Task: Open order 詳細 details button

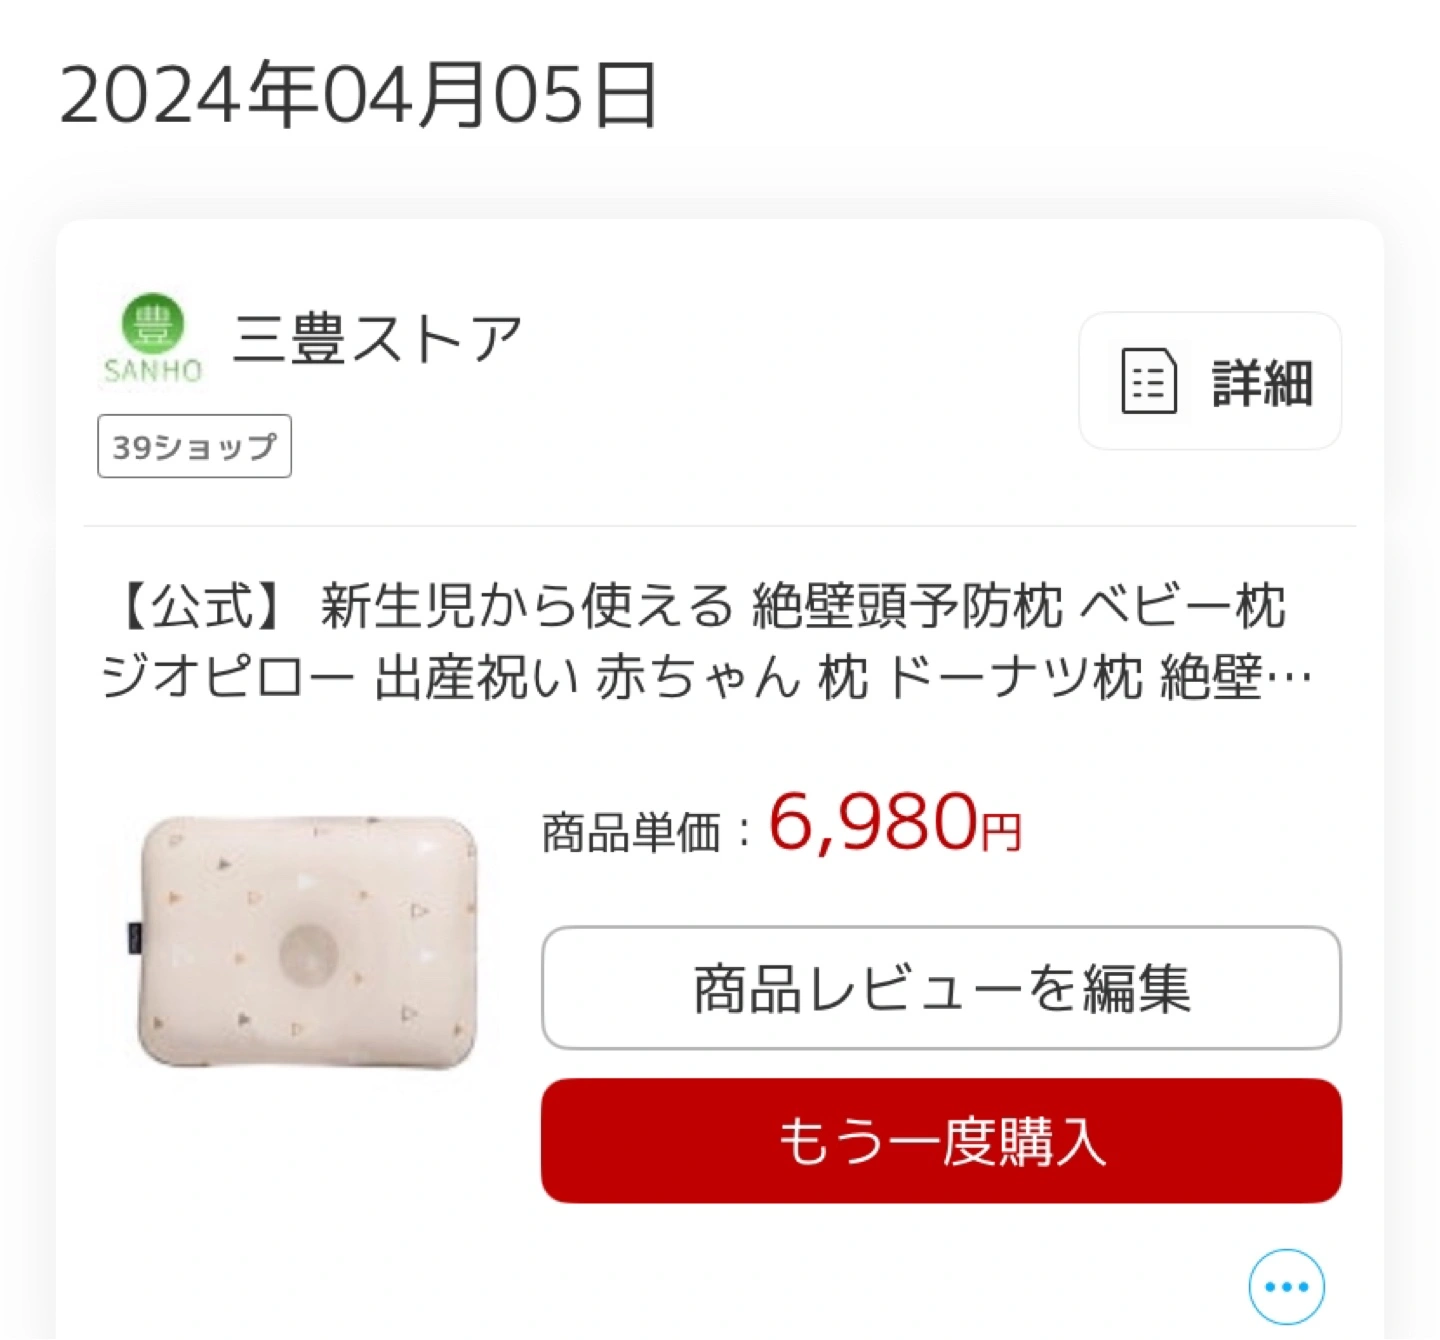Action: point(1210,381)
